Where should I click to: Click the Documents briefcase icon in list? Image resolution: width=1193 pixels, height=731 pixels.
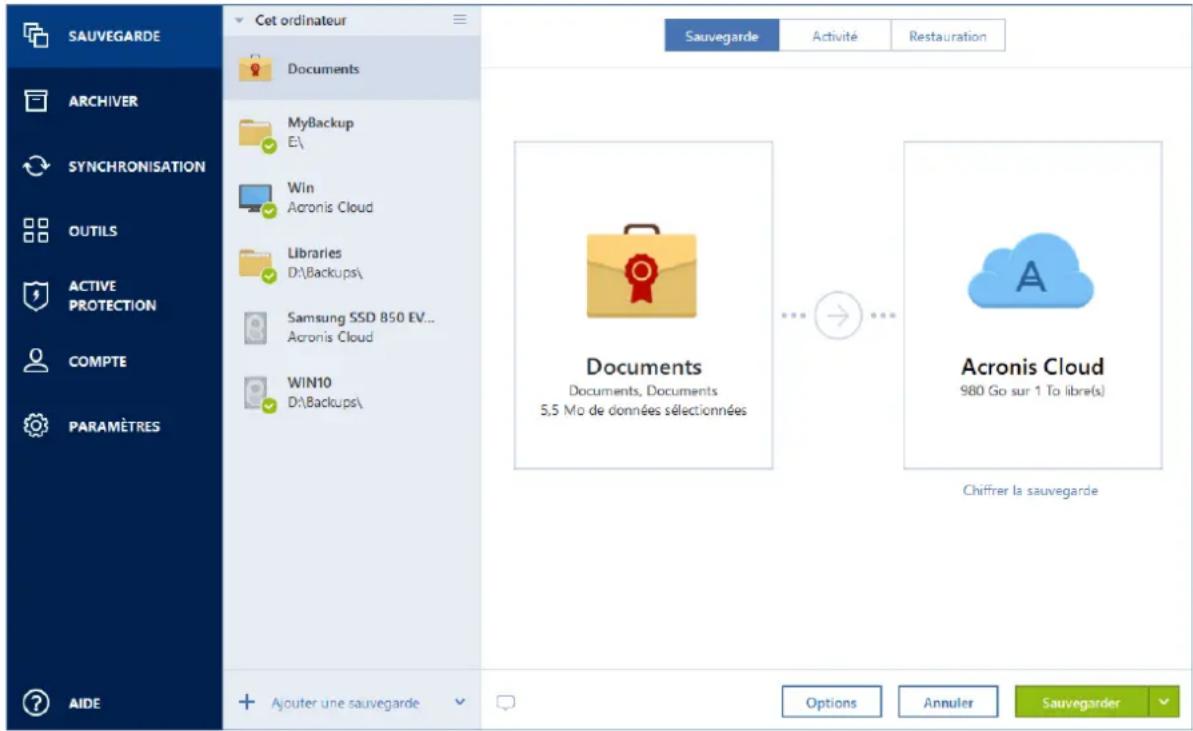point(255,68)
